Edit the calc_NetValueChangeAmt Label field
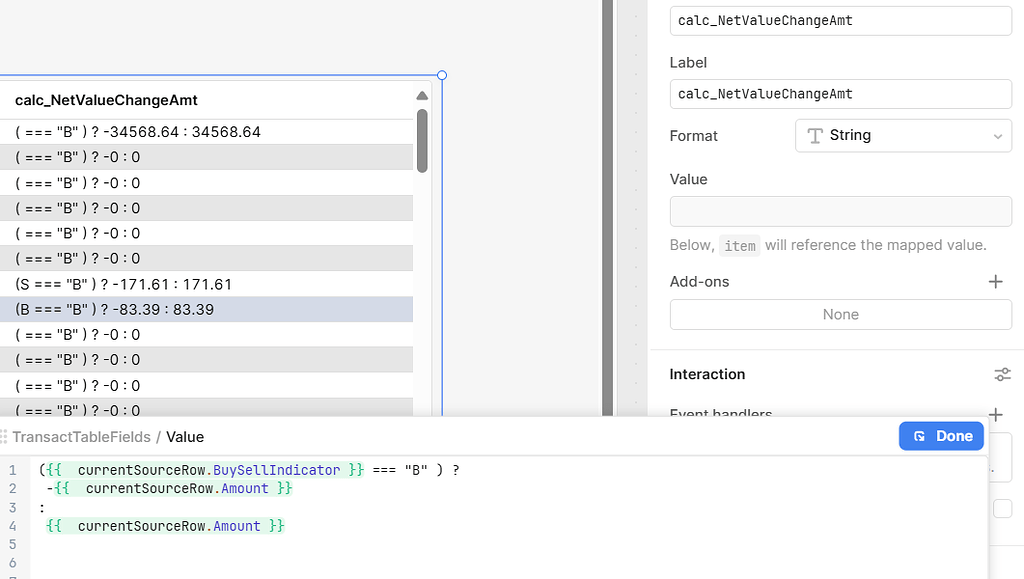The height and width of the screenshot is (579, 1024). click(840, 93)
